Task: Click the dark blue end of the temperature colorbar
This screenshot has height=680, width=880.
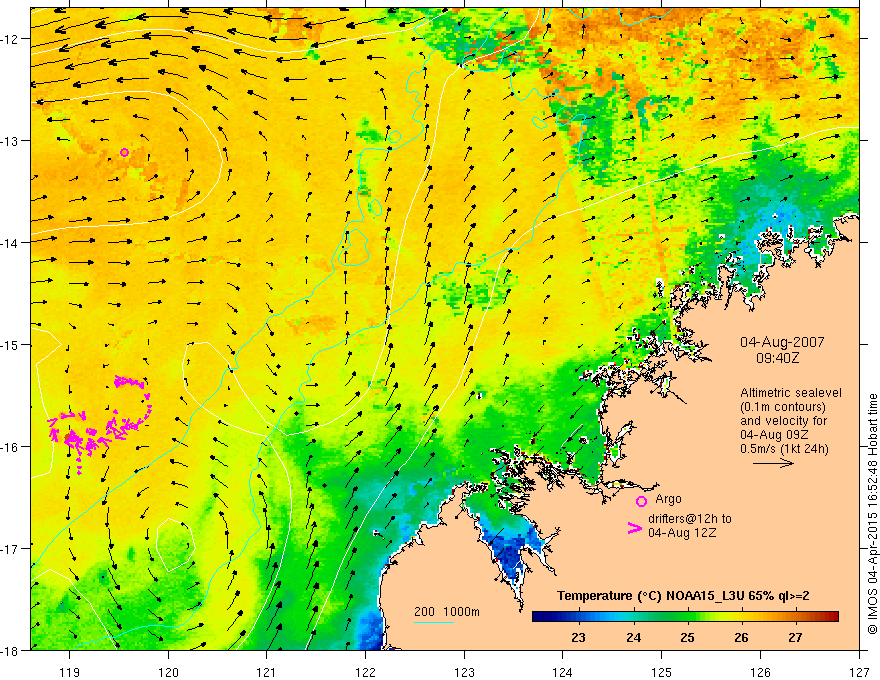Action: [544, 616]
